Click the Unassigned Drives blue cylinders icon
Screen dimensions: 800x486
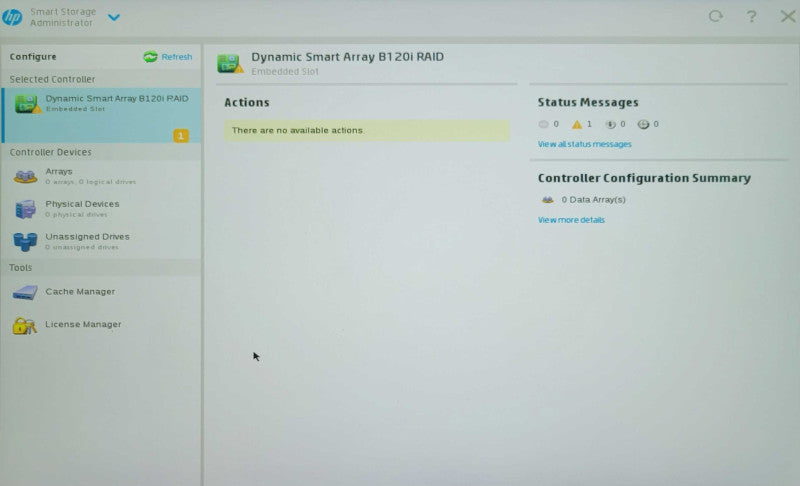coord(25,242)
